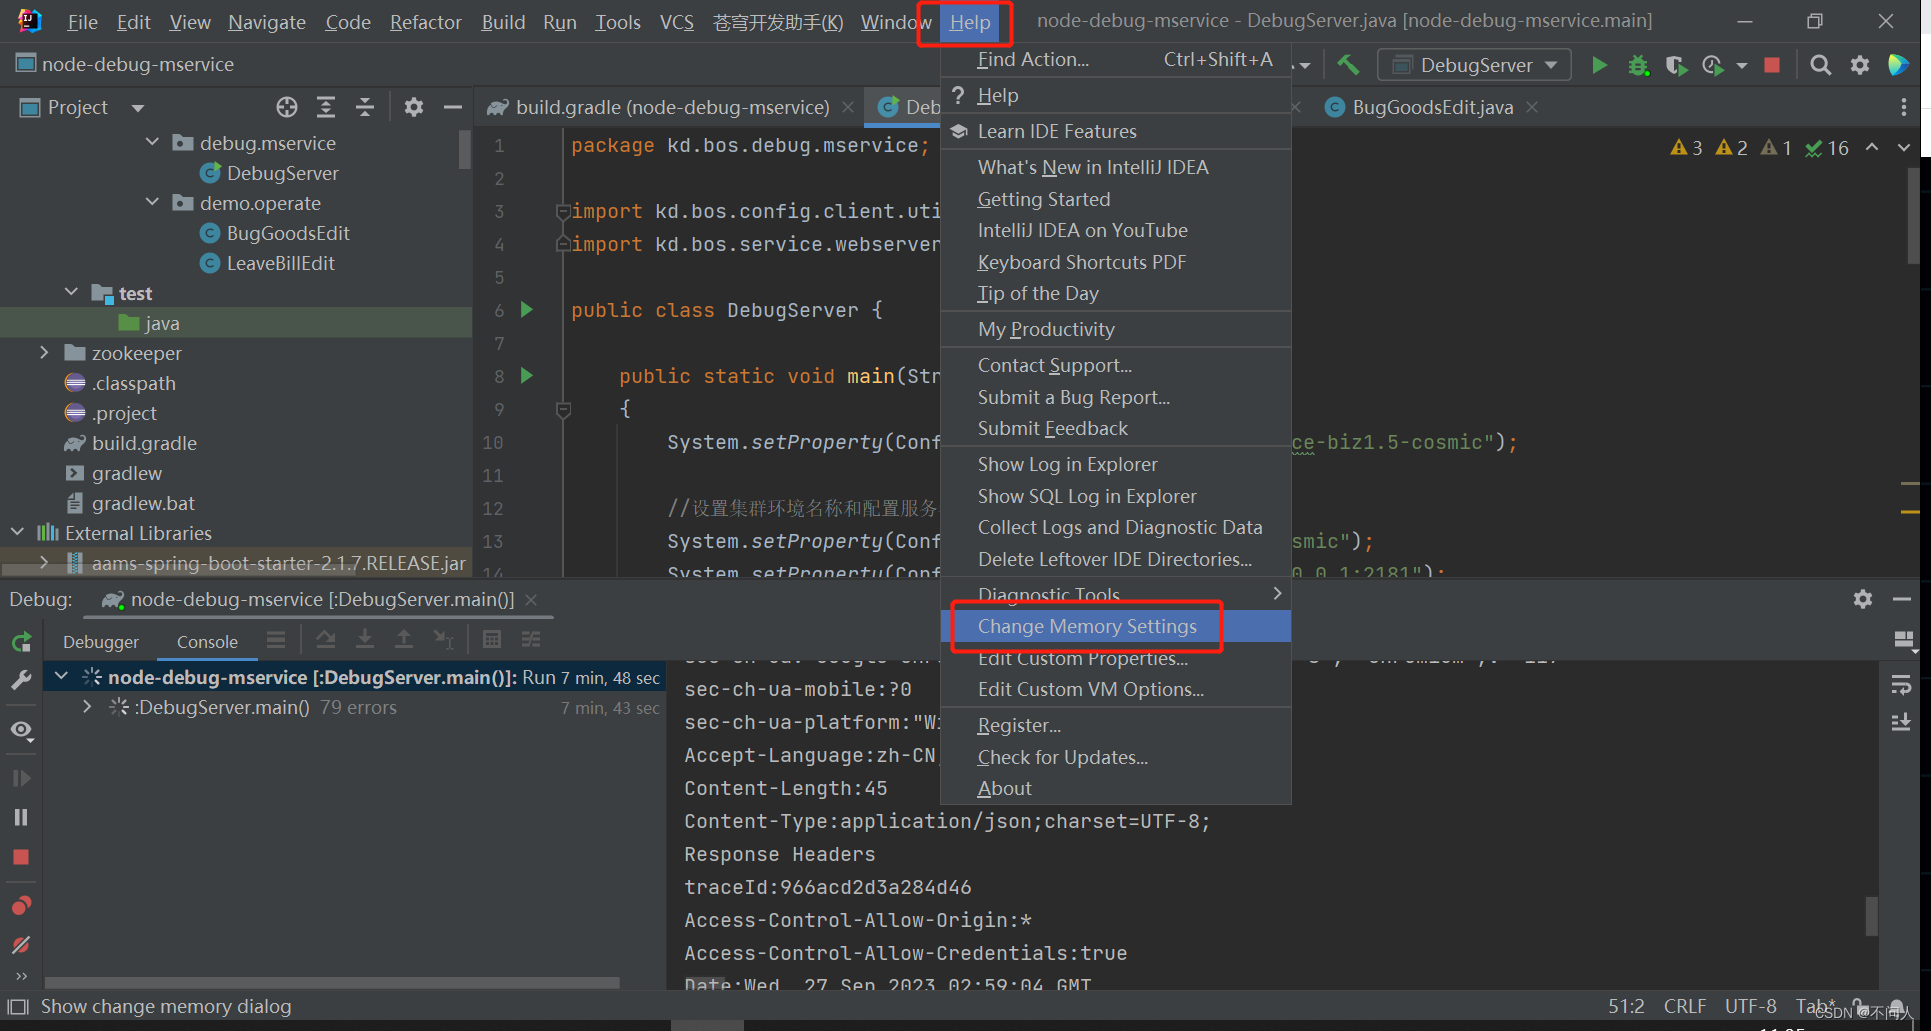Open the Profiler icon in main toolbar
This screenshot has height=1031, width=1931.
(x=1712, y=64)
